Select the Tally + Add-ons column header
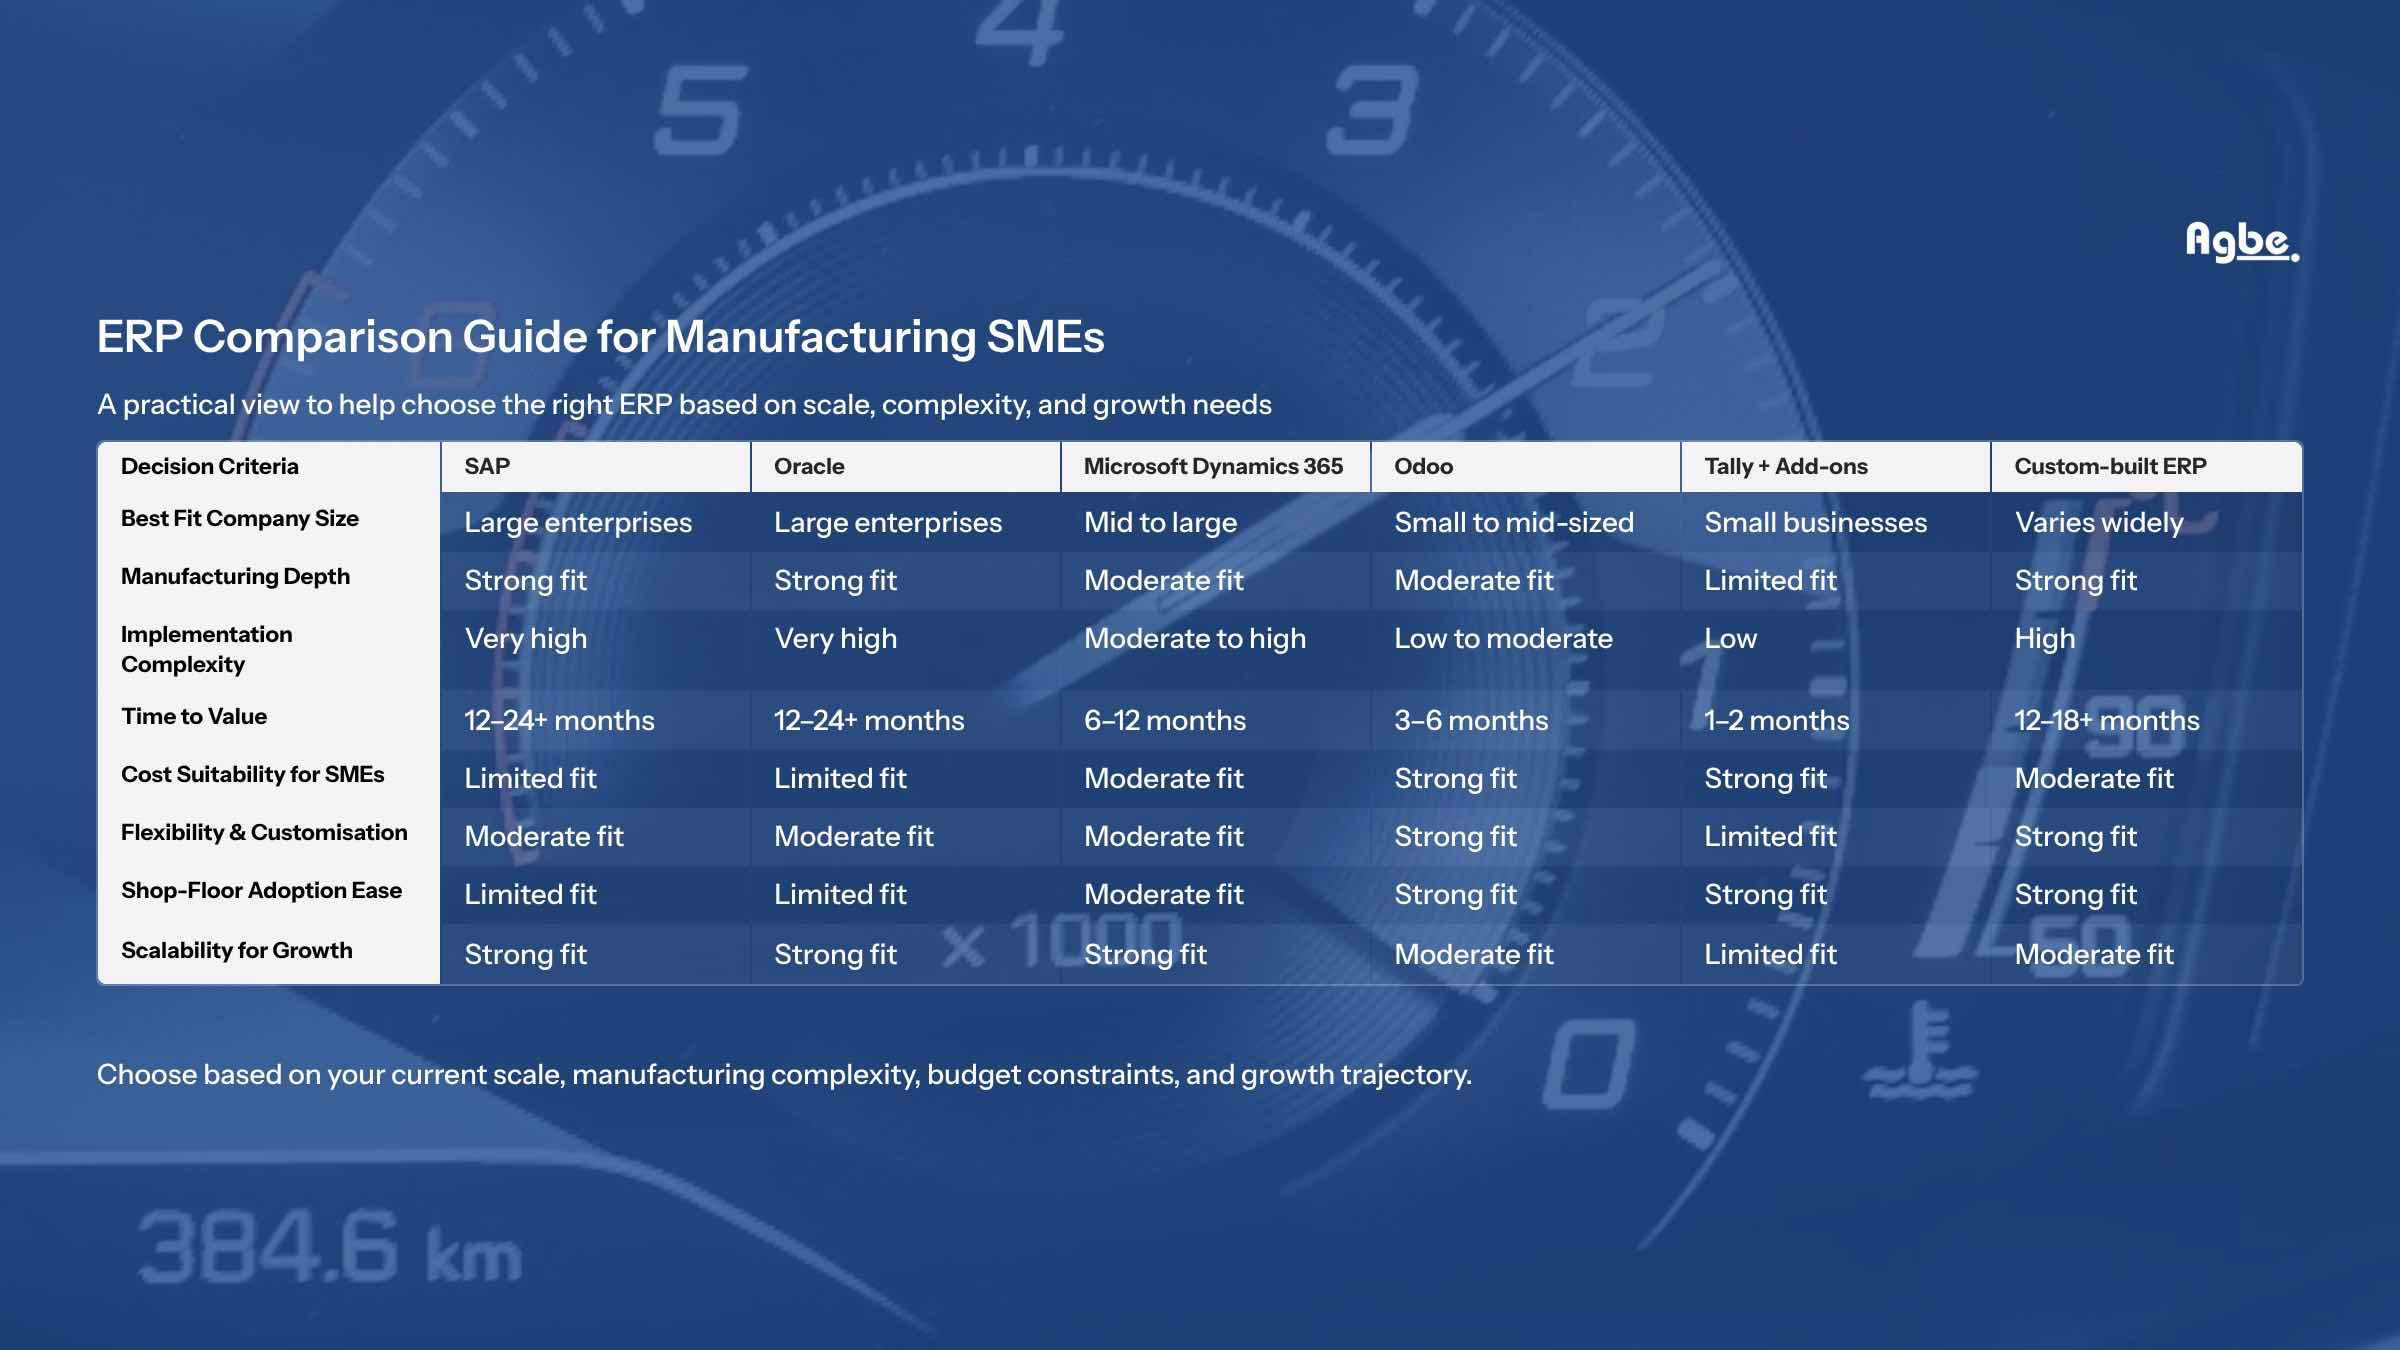 (x=1785, y=465)
